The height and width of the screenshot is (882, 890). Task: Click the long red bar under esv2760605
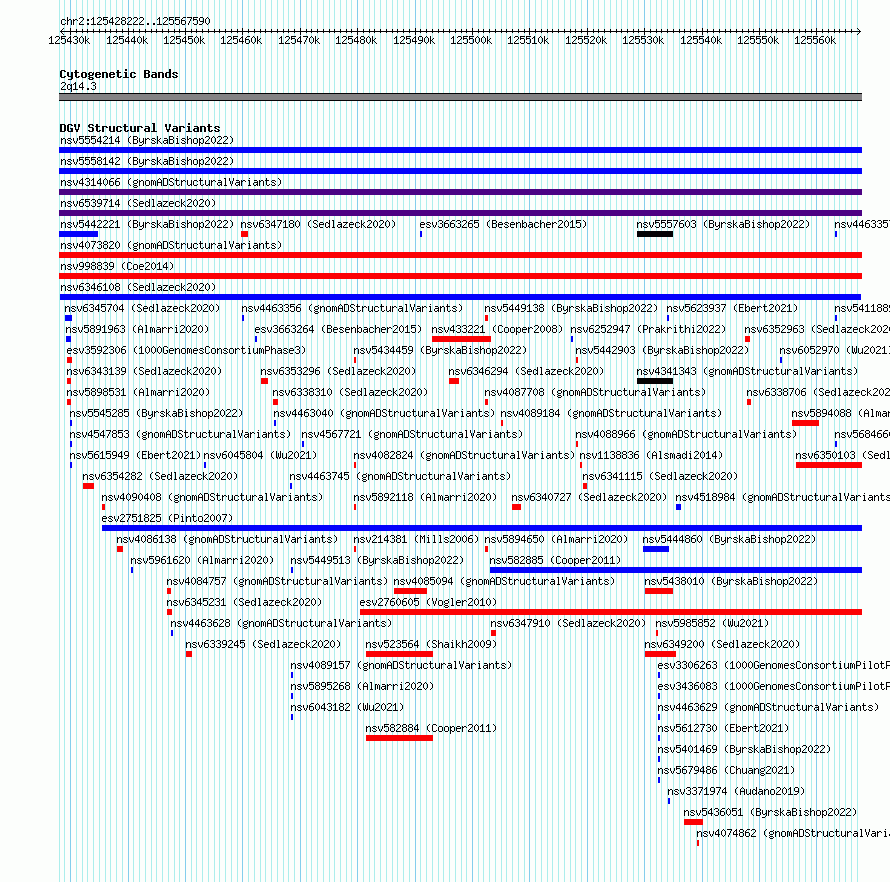point(611,612)
